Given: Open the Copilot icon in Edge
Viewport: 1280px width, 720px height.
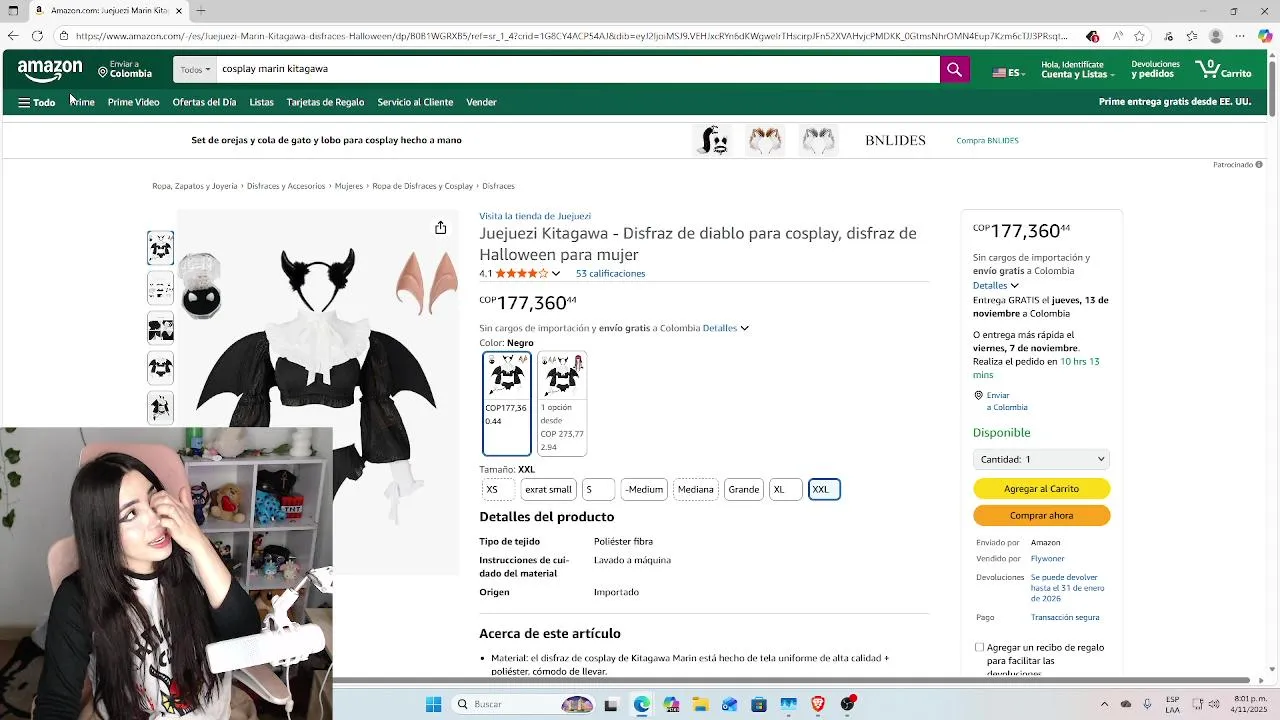Looking at the screenshot, I should [x=1266, y=36].
